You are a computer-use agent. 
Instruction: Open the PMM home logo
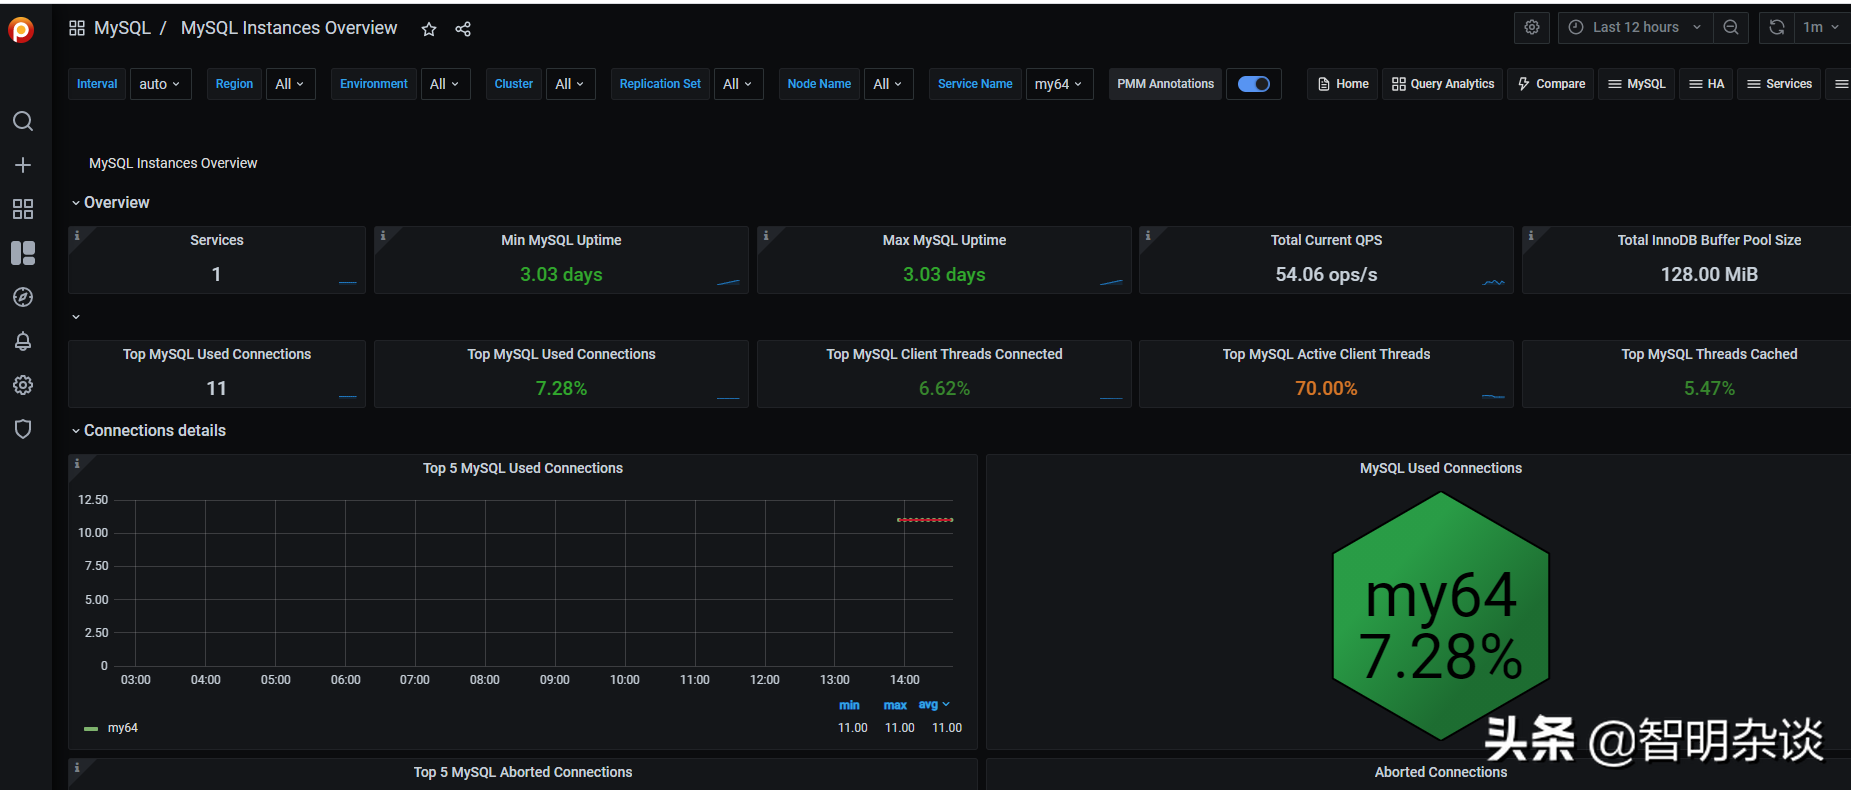[x=21, y=30]
